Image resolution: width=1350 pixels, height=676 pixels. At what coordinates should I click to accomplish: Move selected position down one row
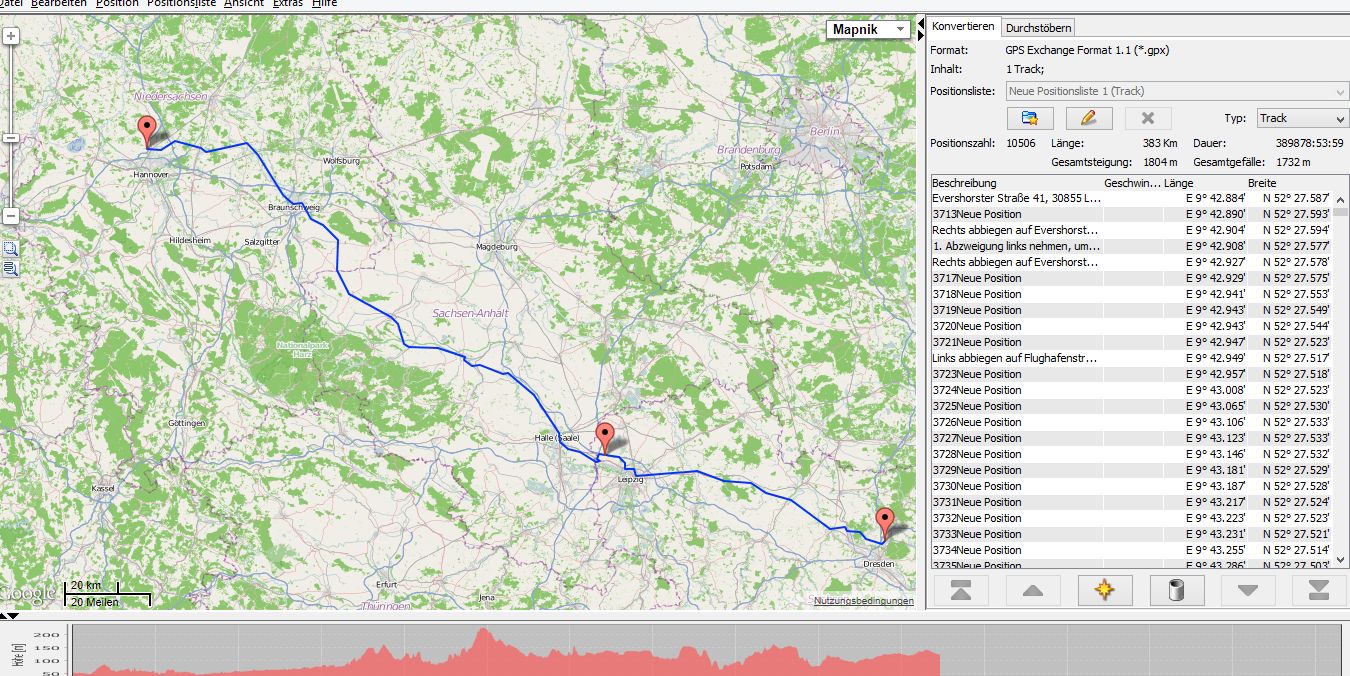pyautogui.click(x=1247, y=590)
